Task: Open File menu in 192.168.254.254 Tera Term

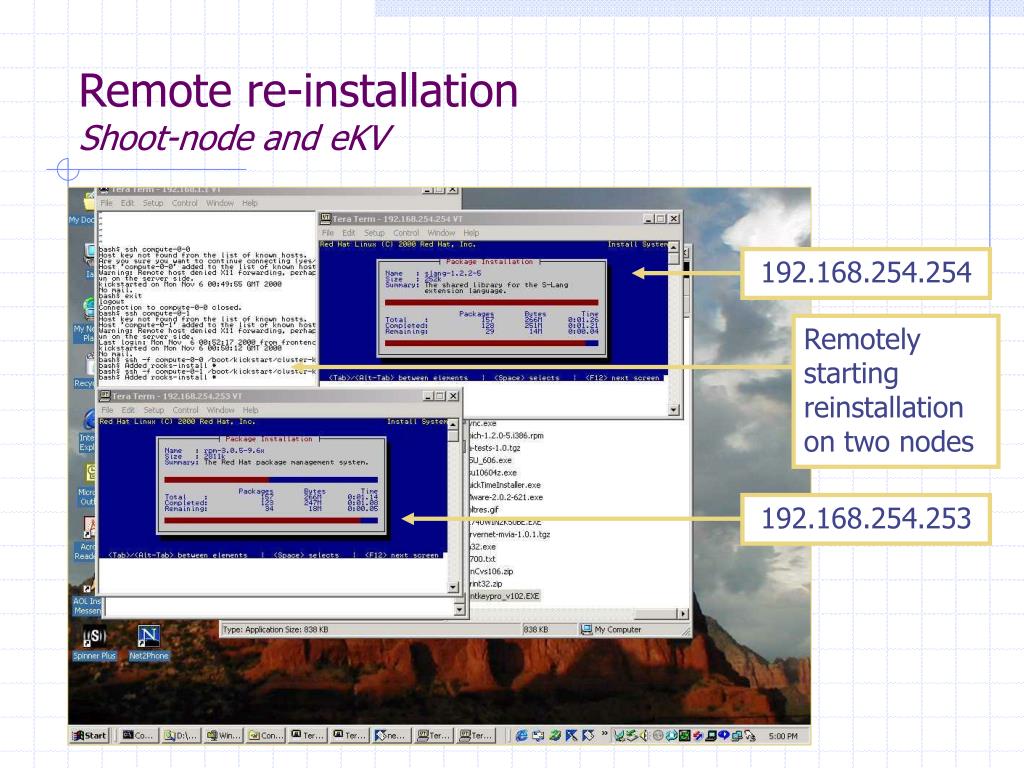Action: click(x=327, y=232)
